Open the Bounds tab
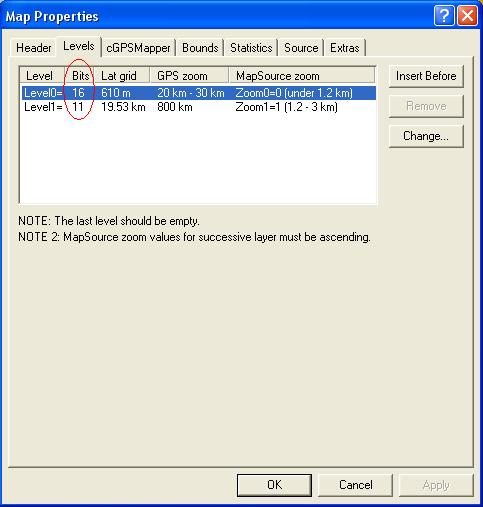 (x=200, y=48)
